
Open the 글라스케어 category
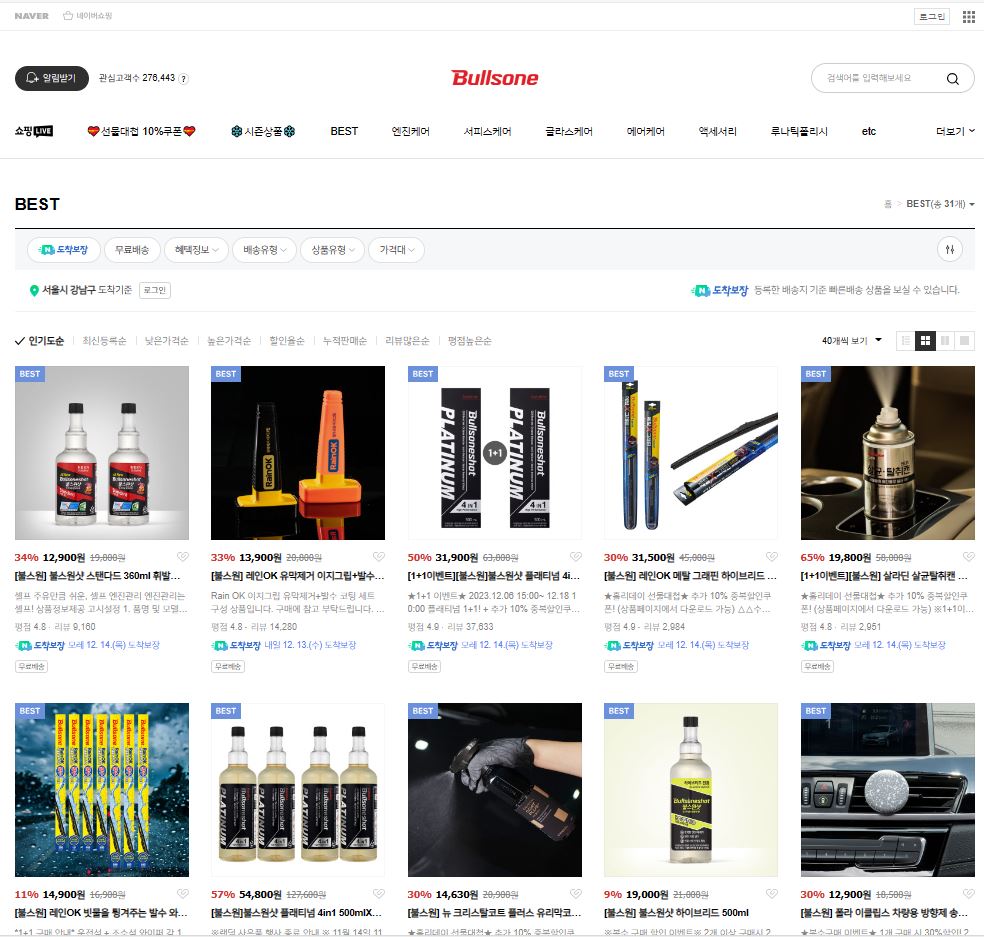(x=569, y=131)
